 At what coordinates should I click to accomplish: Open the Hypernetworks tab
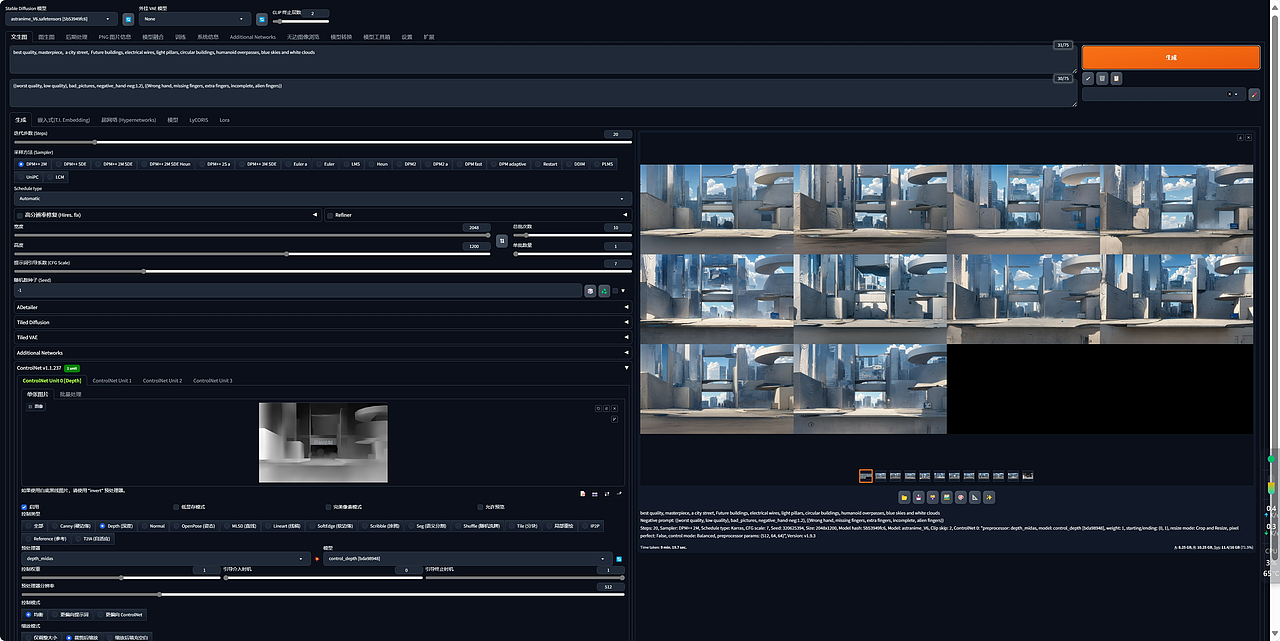click(128, 119)
